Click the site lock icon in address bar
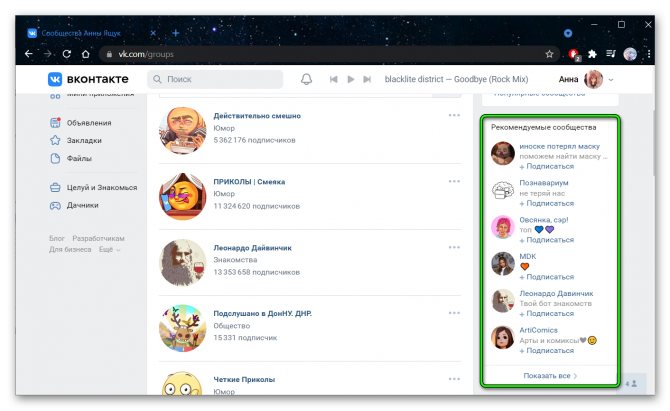The height and width of the screenshot is (411, 670). pos(109,54)
